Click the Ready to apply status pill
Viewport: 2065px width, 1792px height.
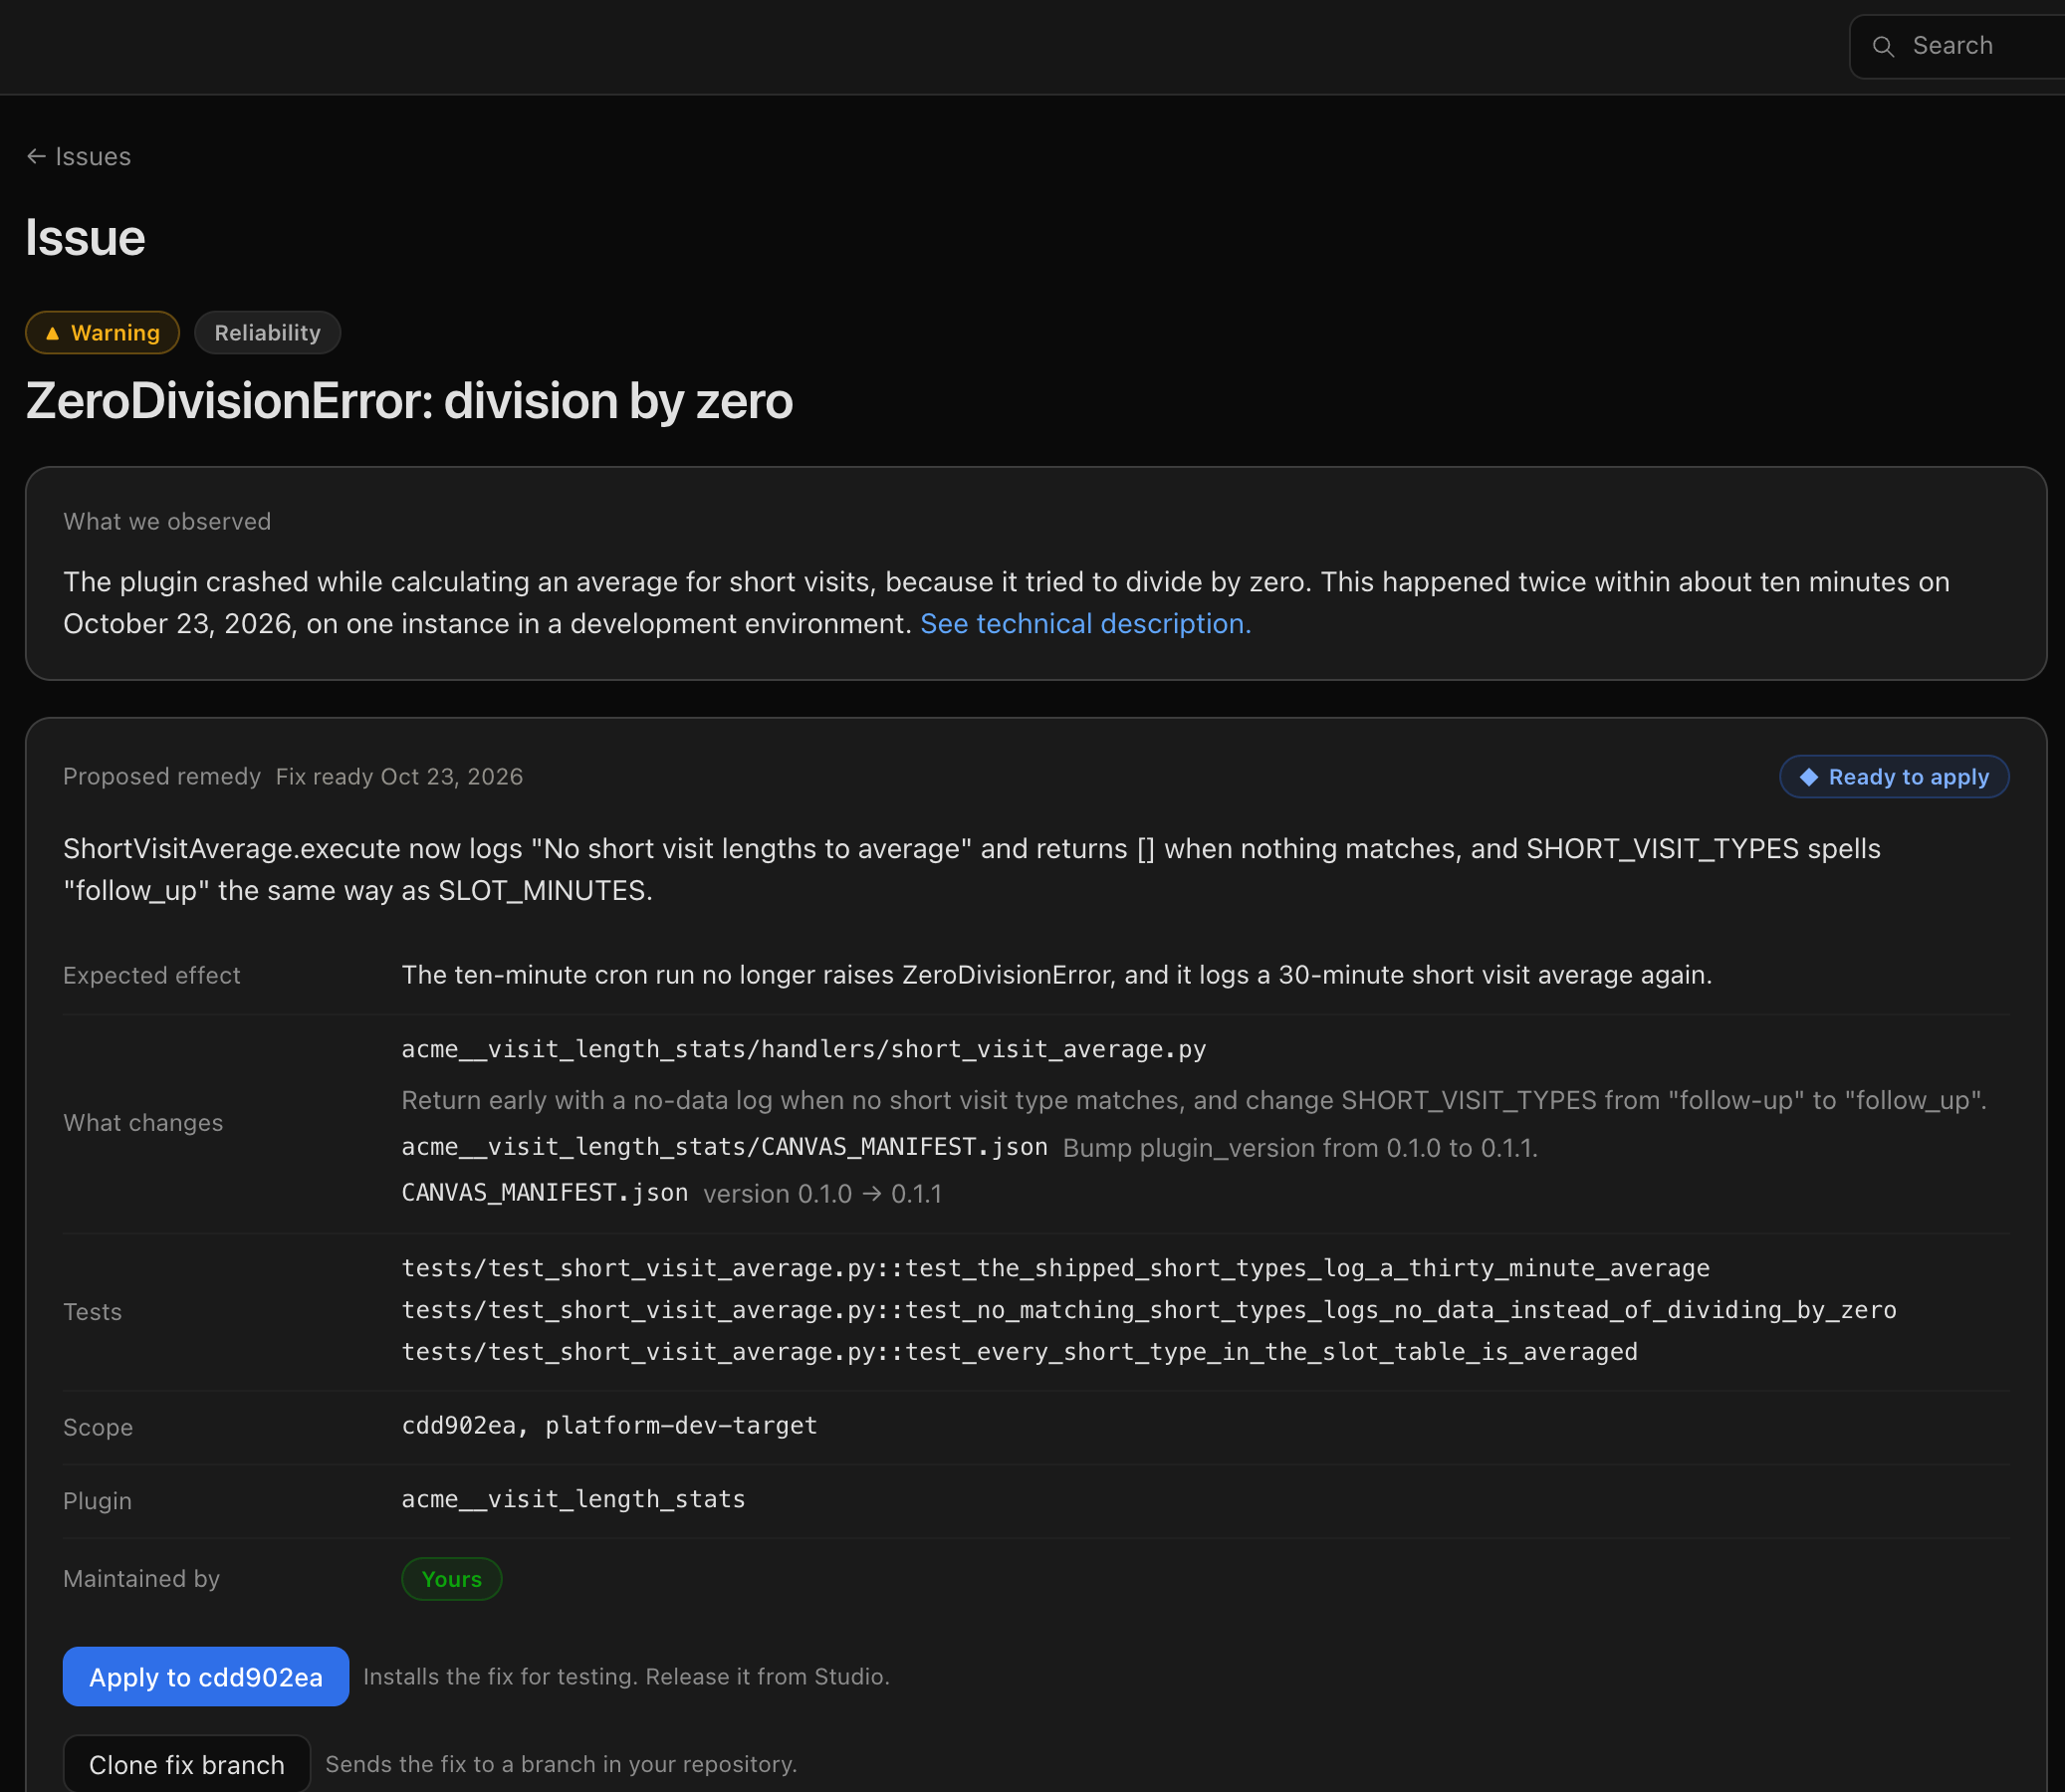click(1894, 777)
